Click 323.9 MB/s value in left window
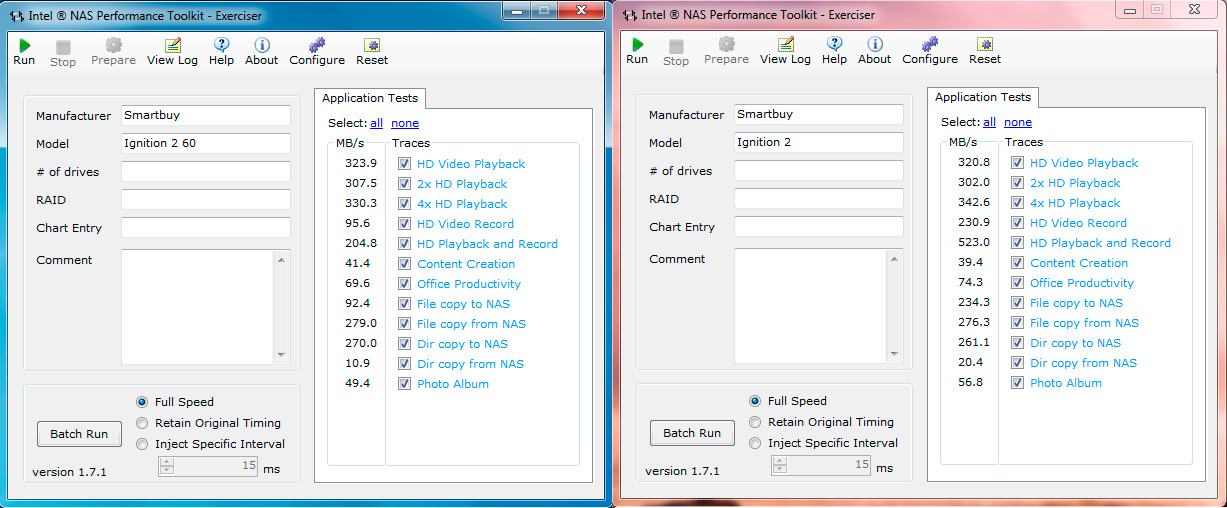The width and height of the screenshot is (1227, 508). [361, 164]
